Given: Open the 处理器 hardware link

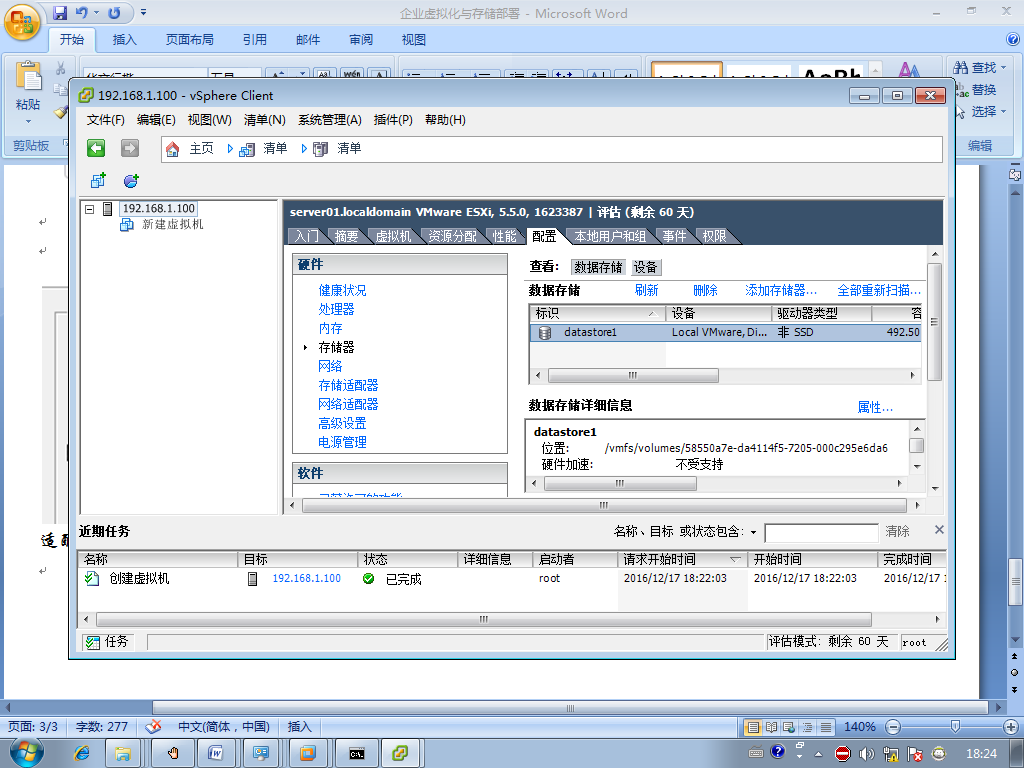Looking at the screenshot, I should (x=336, y=309).
